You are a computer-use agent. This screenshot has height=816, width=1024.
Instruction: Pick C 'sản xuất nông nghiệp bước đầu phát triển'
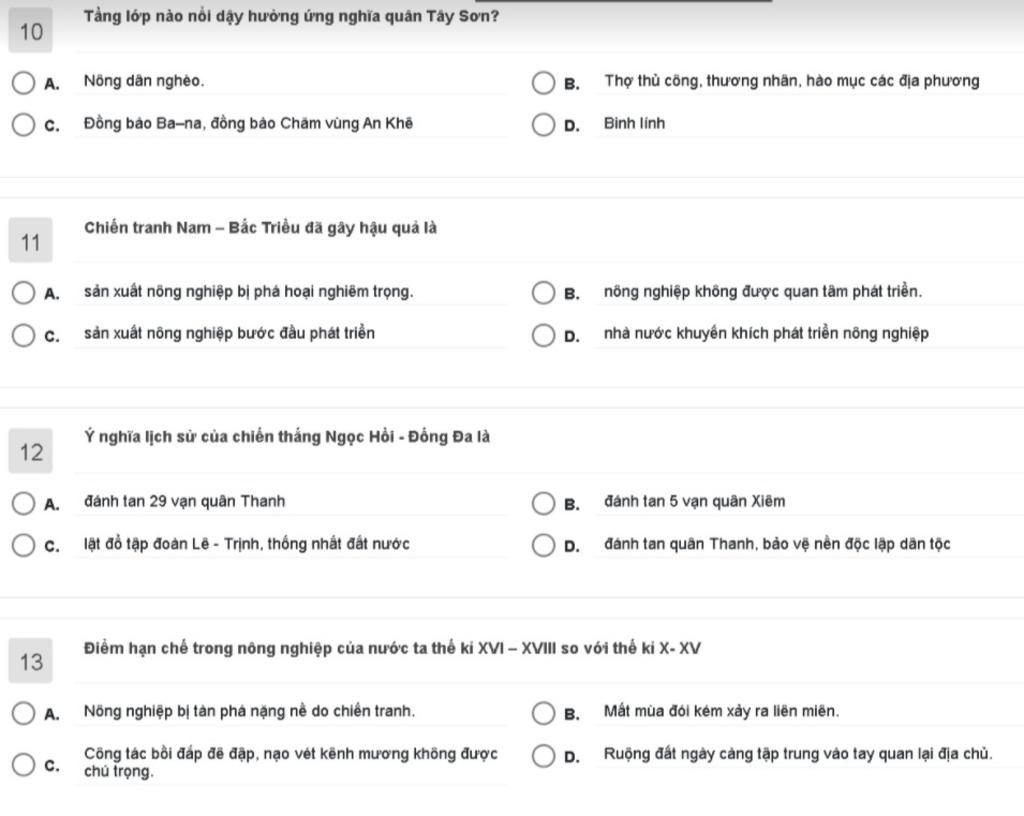click(24, 335)
